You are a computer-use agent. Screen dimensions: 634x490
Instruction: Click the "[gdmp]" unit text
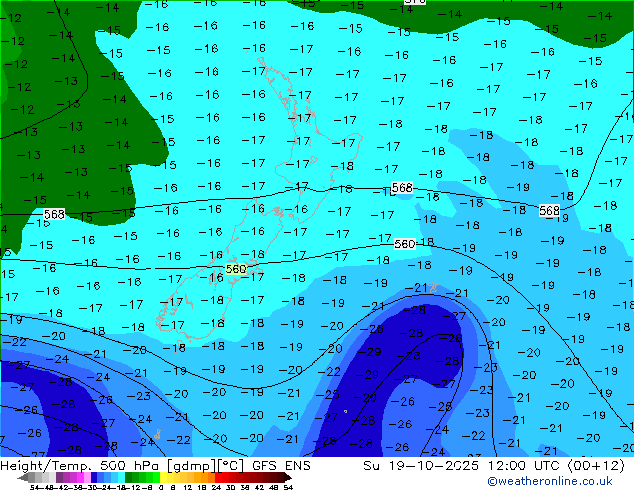pos(192,466)
